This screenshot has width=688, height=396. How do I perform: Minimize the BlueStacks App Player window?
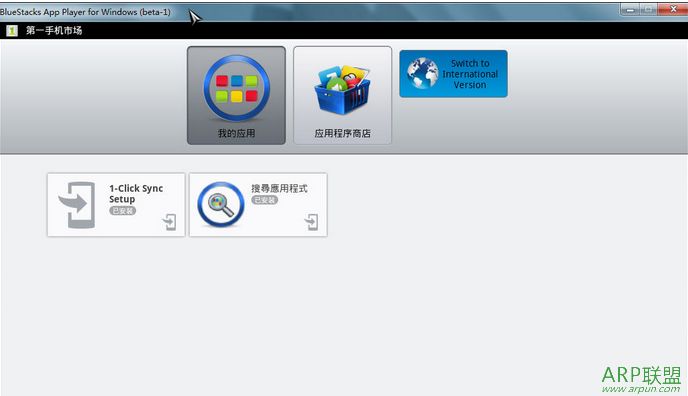click(x=630, y=10)
